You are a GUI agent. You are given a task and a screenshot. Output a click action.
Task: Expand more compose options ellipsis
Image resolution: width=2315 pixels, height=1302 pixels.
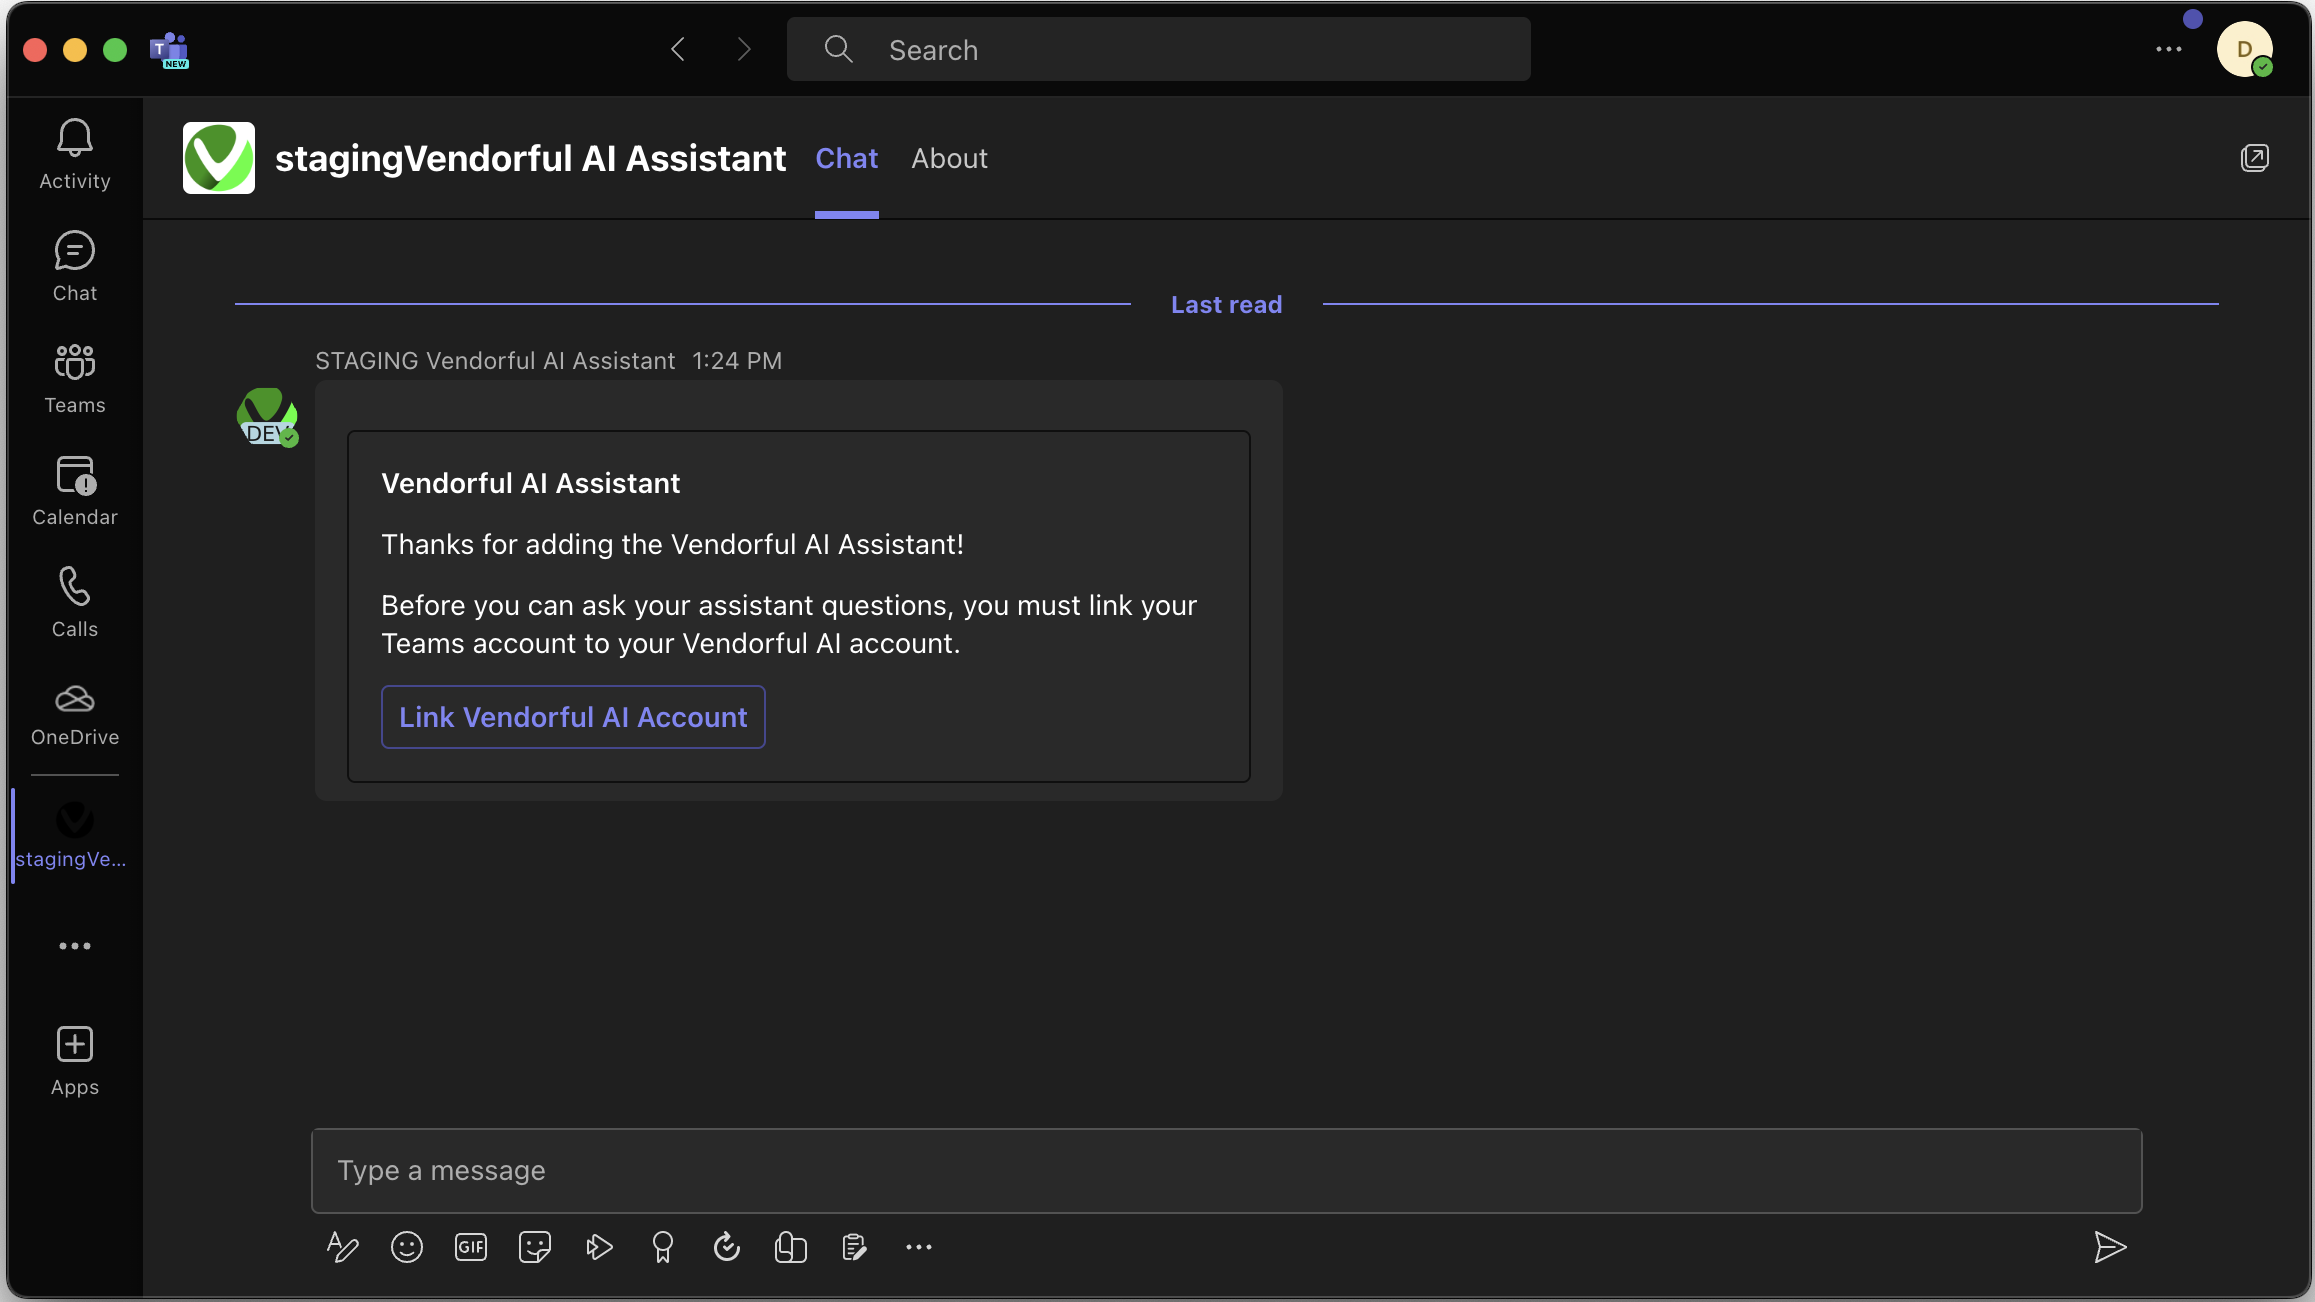click(x=919, y=1247)
